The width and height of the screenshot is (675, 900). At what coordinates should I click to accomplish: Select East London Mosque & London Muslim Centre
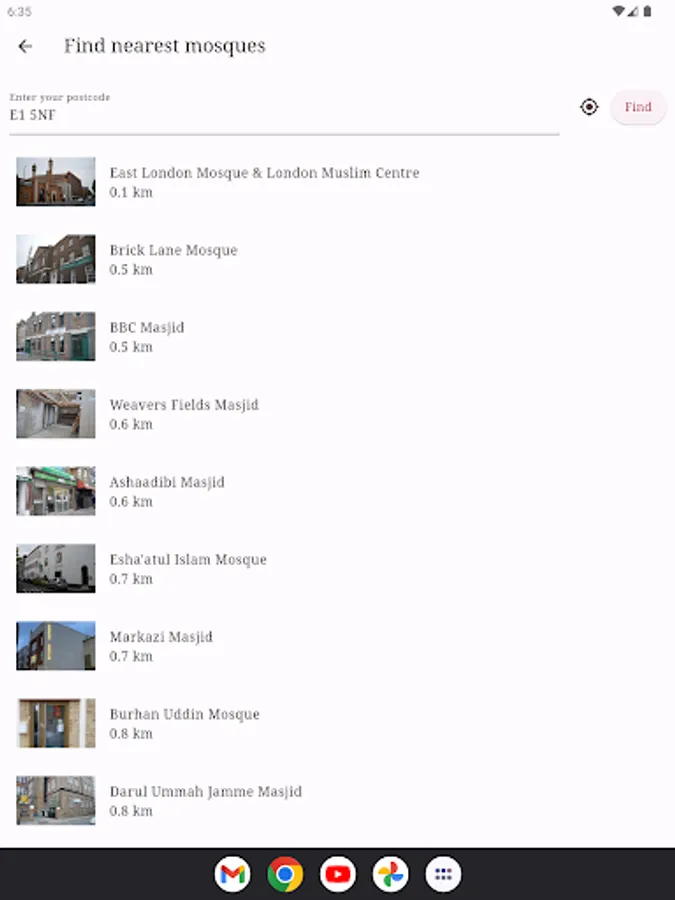[x=338, y=182]
